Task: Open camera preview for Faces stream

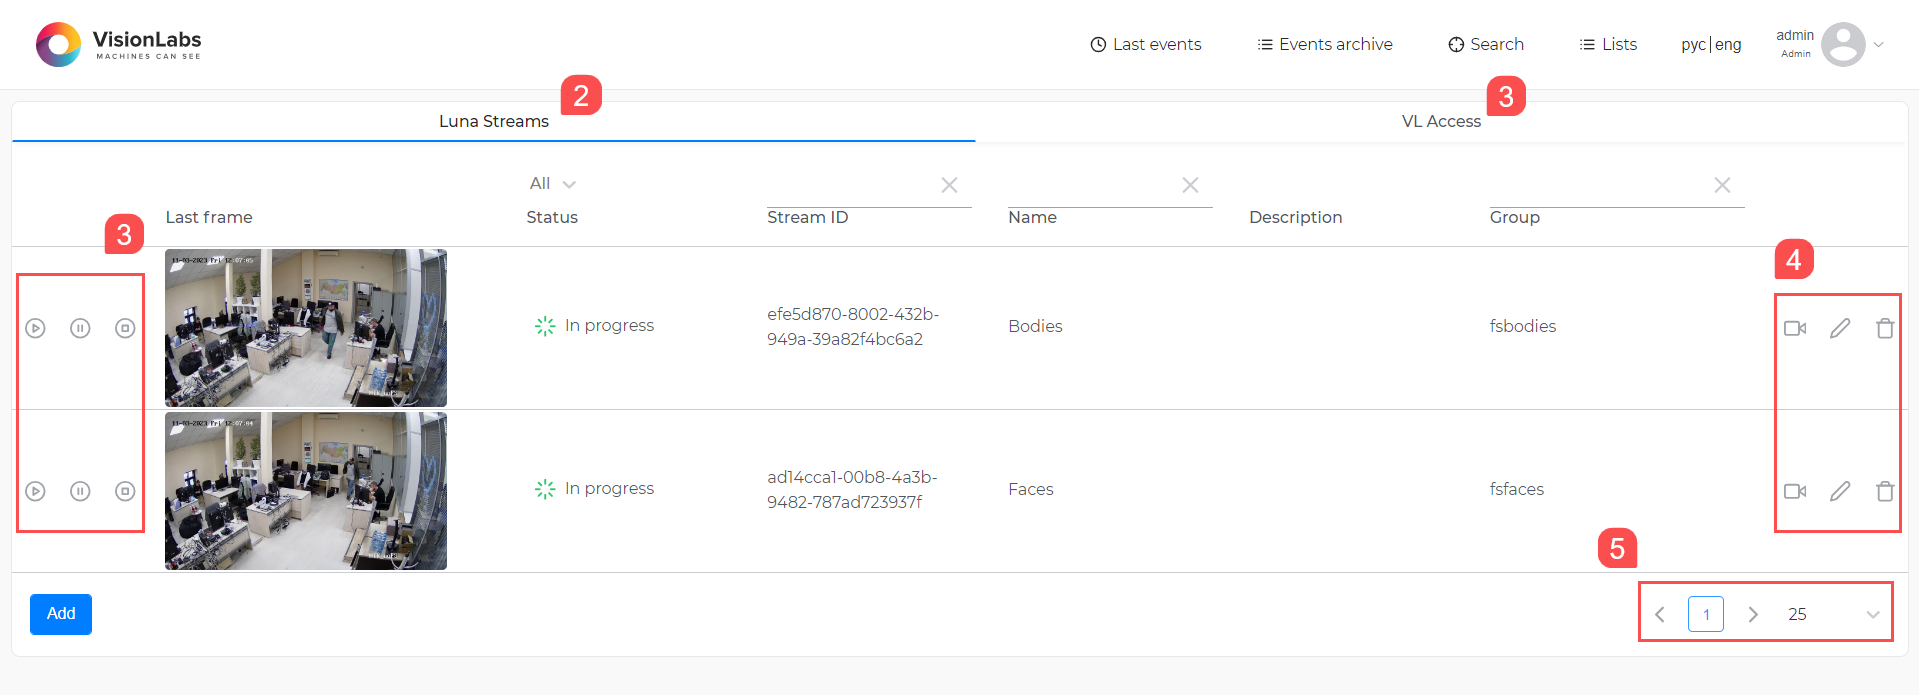Action: click(1795, 491)
